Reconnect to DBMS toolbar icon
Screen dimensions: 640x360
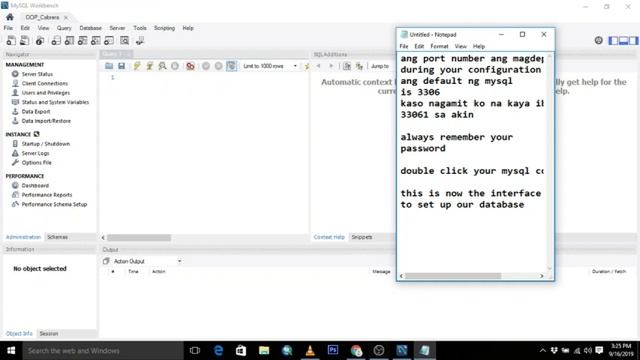(140, 40)
